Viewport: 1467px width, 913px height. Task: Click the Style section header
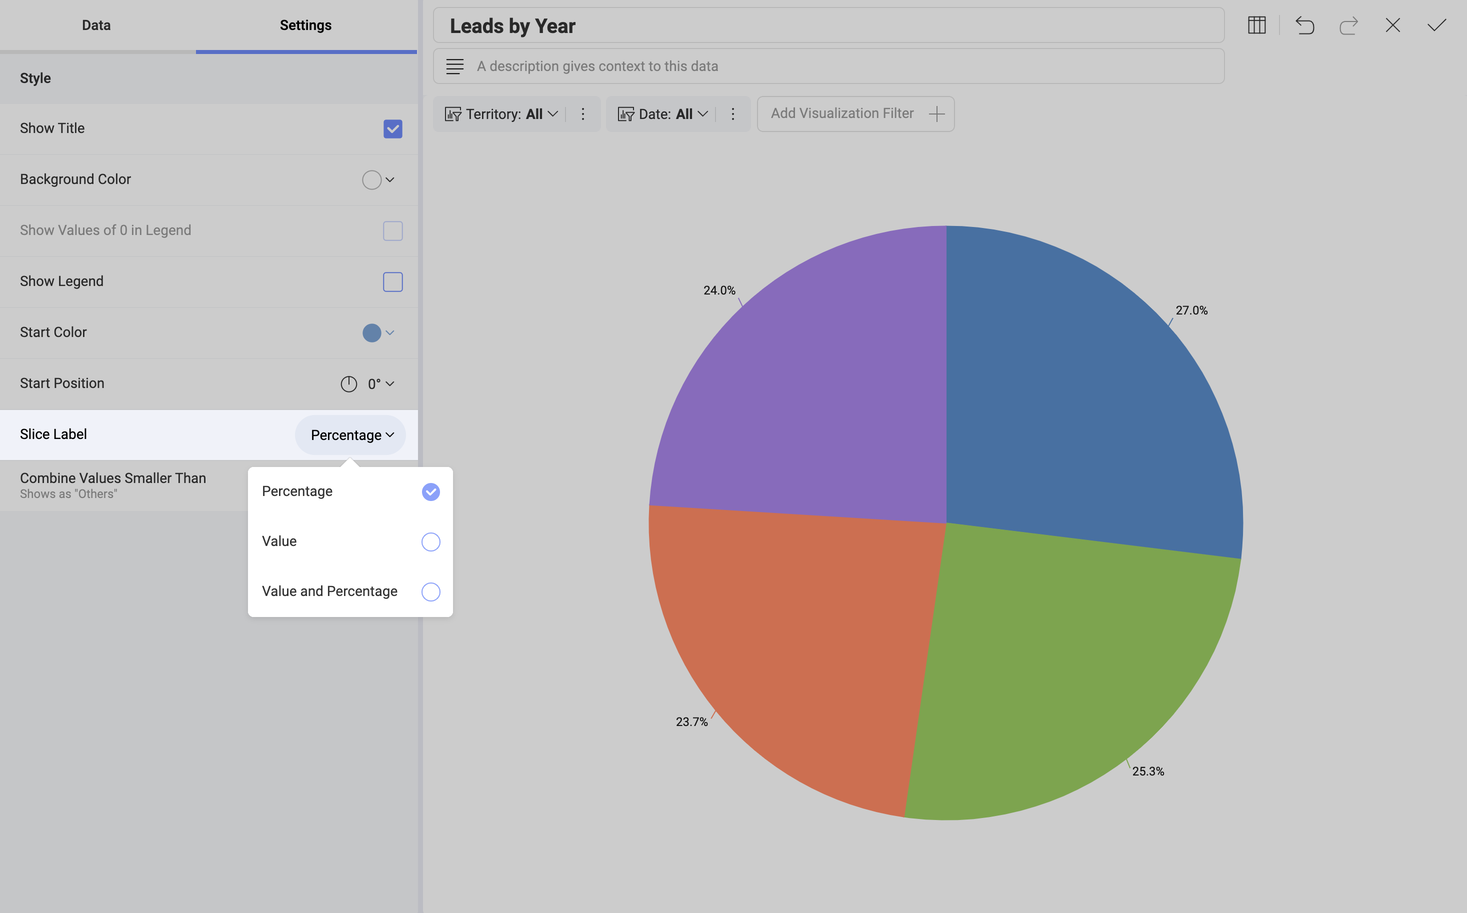tap(208, 78)
